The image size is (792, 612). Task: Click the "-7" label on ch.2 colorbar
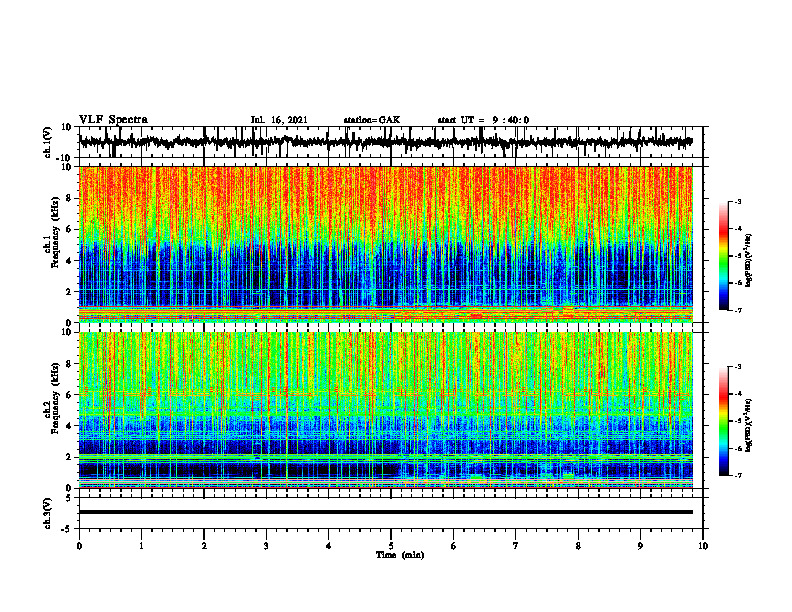pyautogui.click(x=737, y=476)
